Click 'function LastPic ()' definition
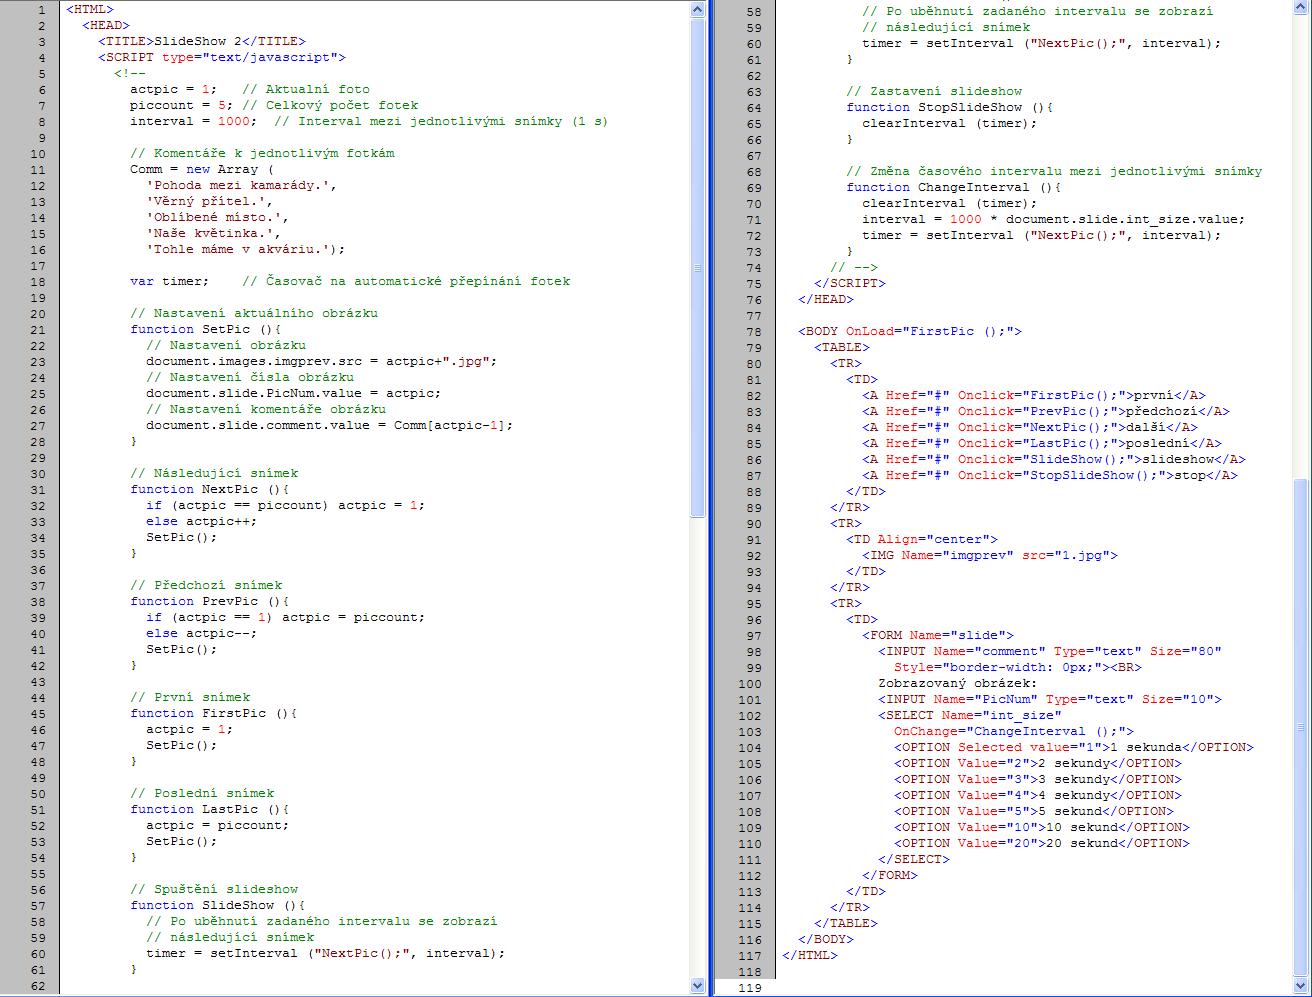 point(209,809)
